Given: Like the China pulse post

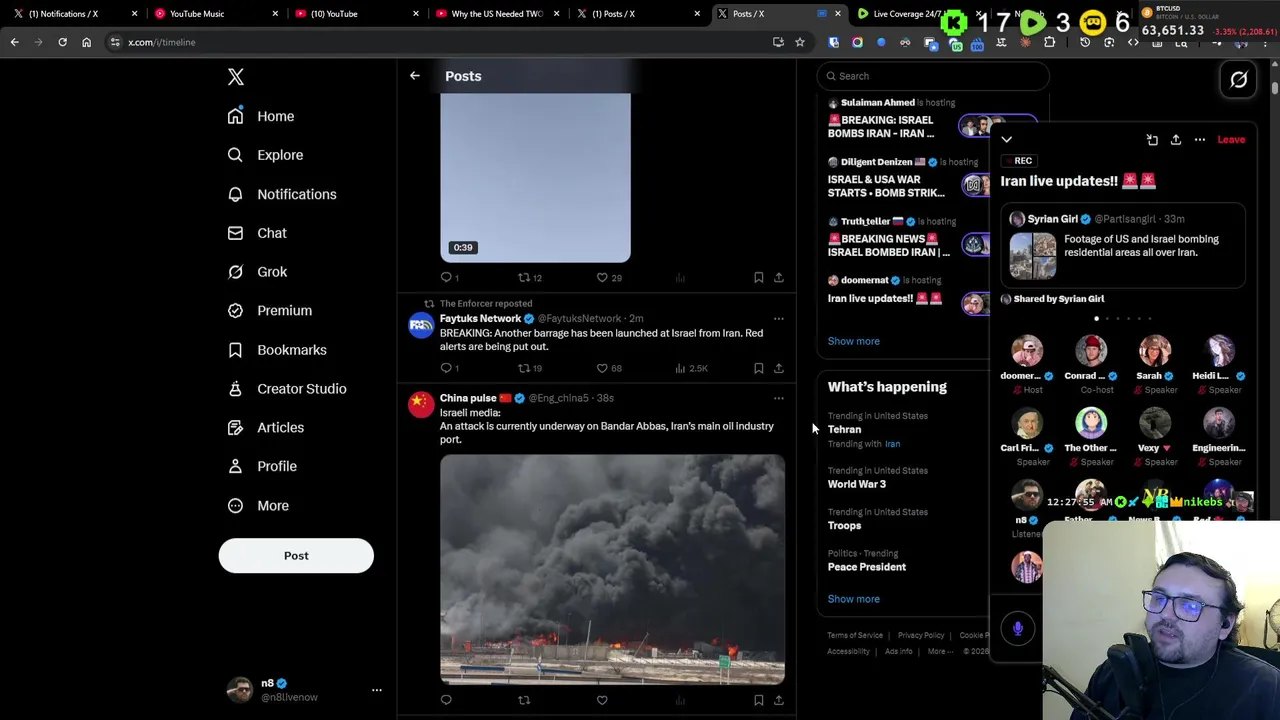Looking at the screenshot, I should pos(602,700).
